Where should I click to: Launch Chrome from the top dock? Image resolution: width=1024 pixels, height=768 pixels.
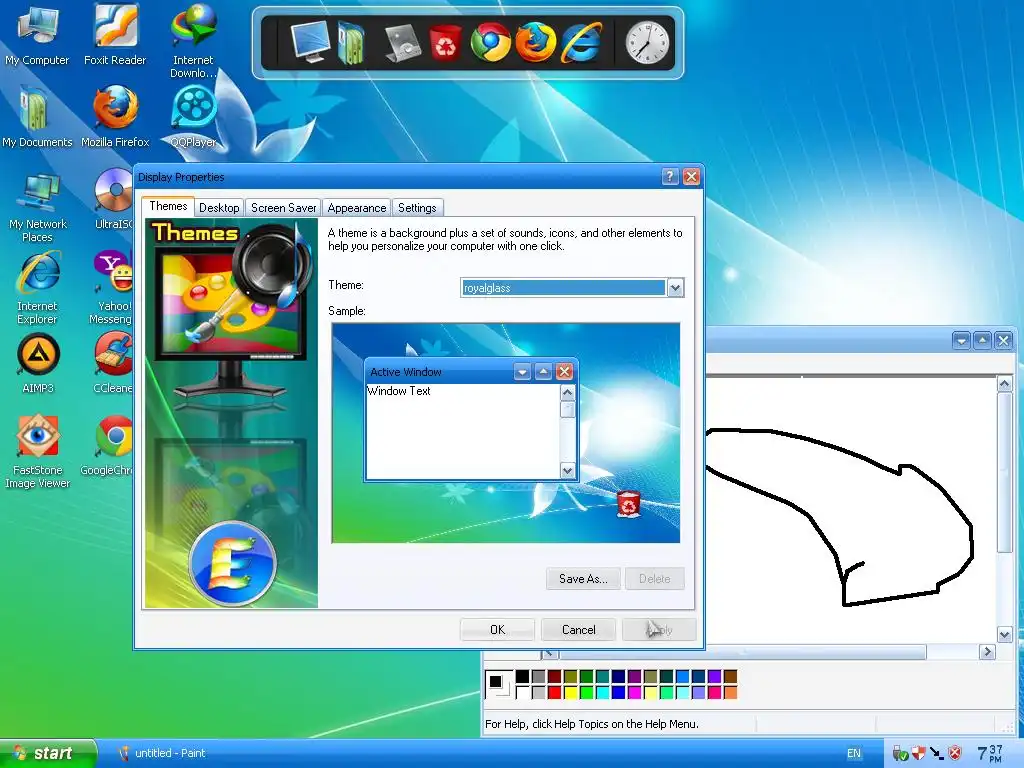(x=490, y=42)
